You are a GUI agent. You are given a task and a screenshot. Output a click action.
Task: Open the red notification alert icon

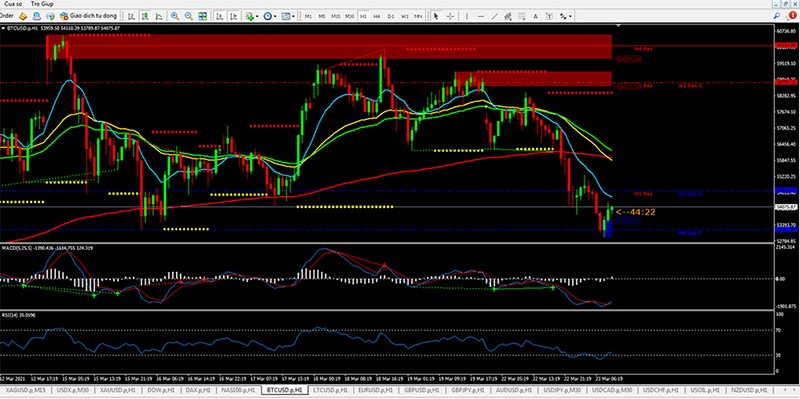[792, 15]
